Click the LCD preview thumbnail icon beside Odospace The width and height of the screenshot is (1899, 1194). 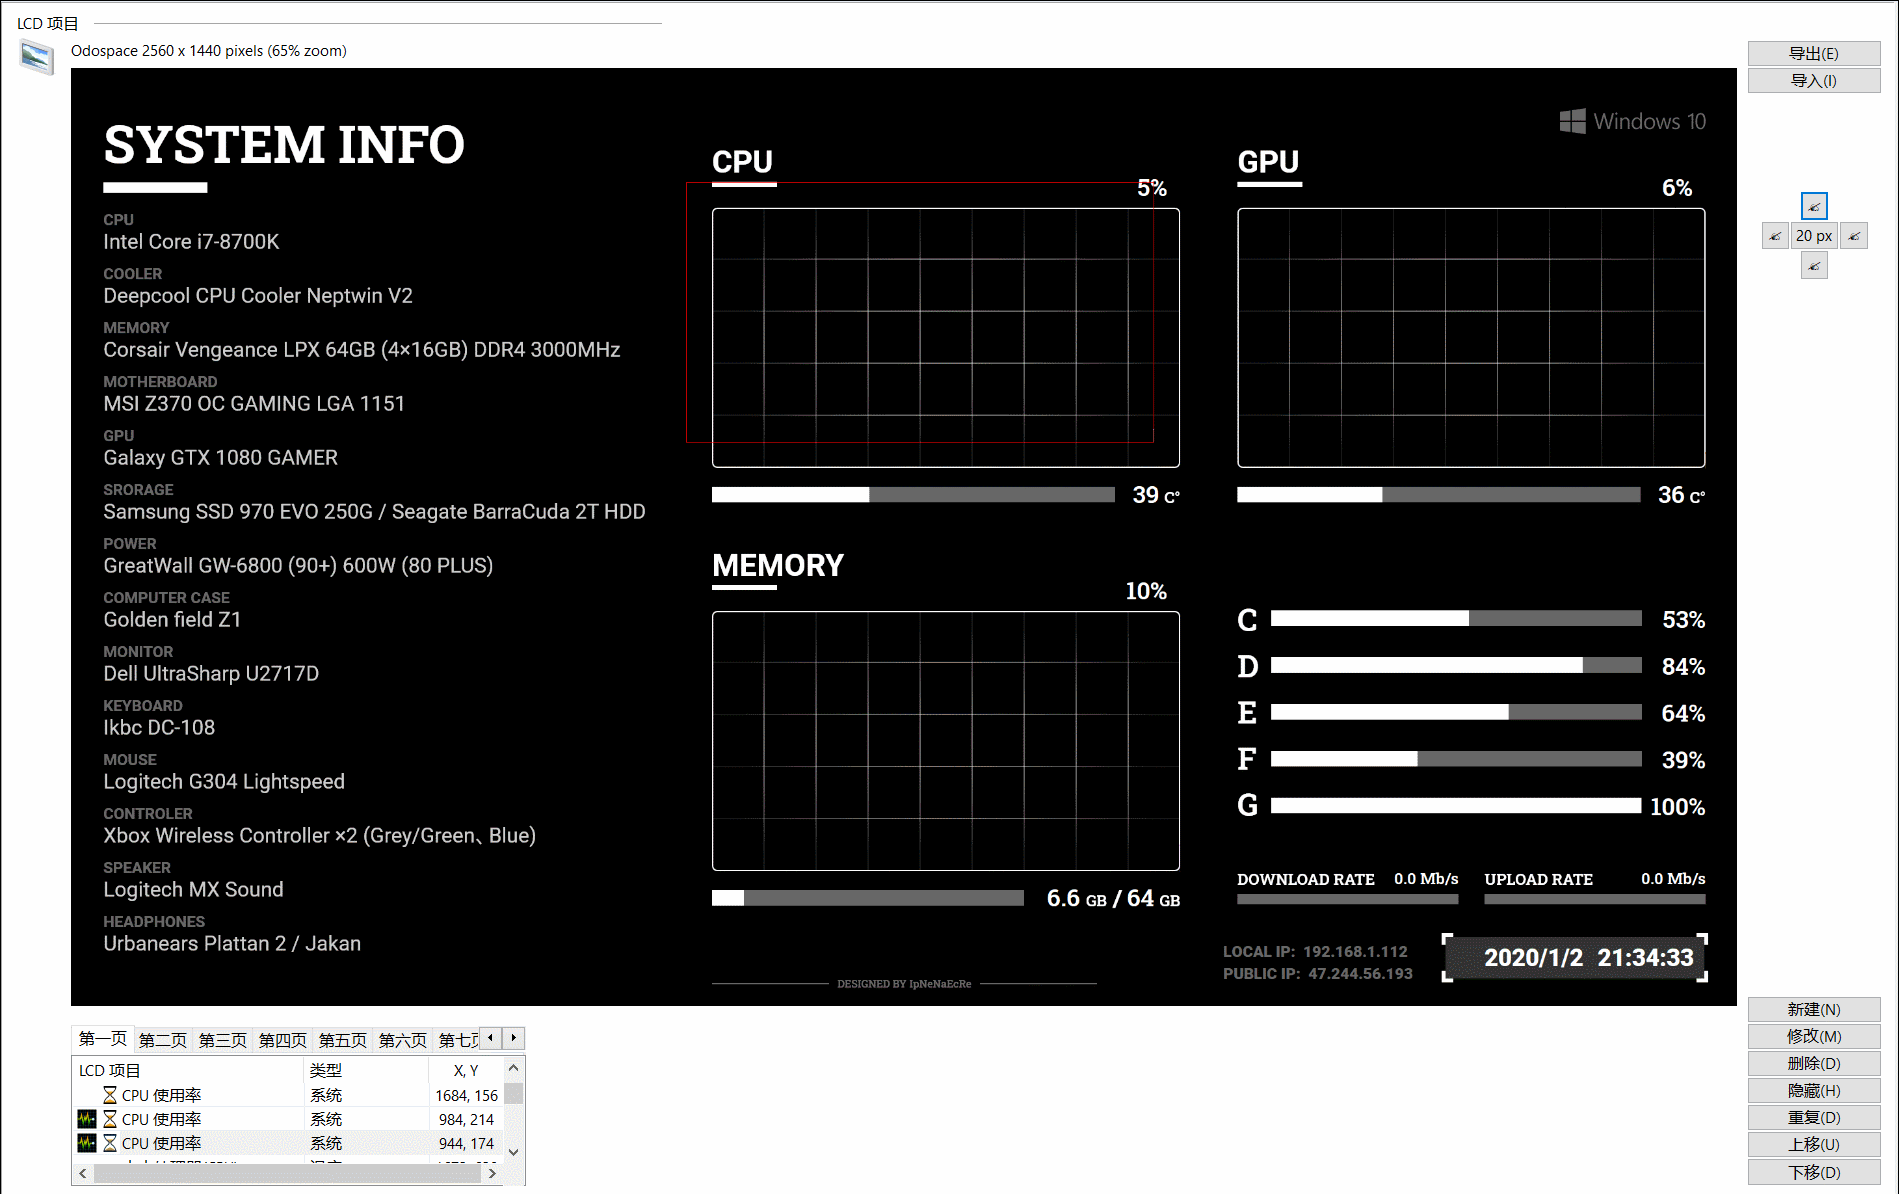pyautogui.click(x=37, y=57)
